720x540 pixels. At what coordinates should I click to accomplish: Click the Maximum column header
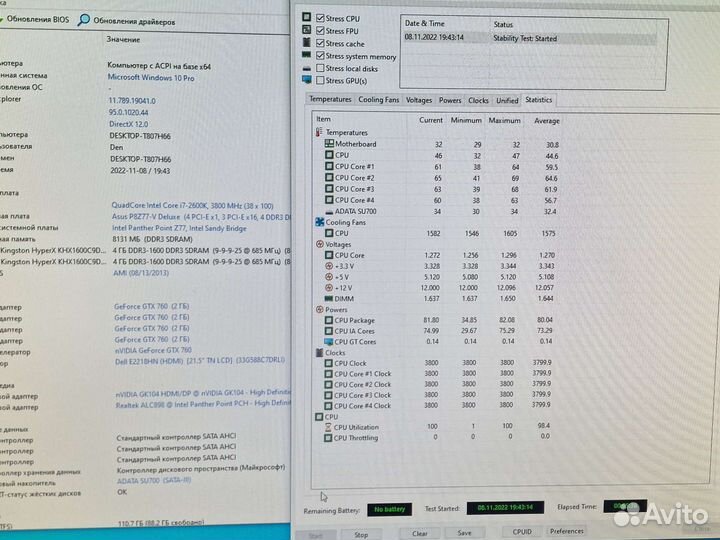pos(504,121)
